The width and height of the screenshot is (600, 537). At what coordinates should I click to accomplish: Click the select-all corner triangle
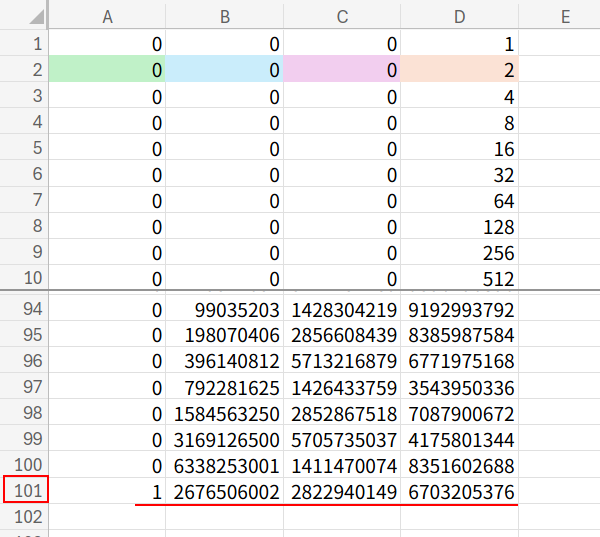tap(30, 15)
